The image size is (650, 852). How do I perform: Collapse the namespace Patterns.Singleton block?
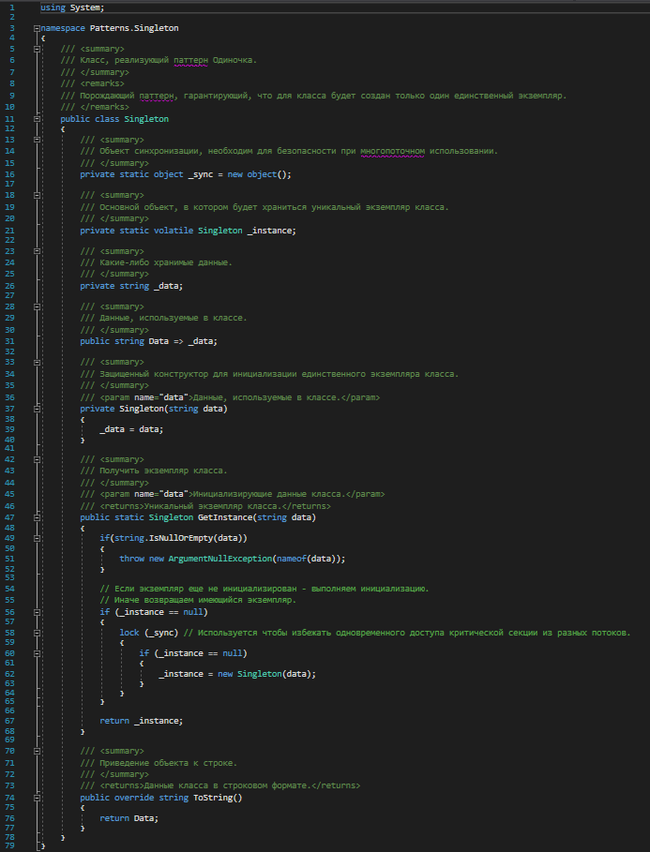coord(36,28)
